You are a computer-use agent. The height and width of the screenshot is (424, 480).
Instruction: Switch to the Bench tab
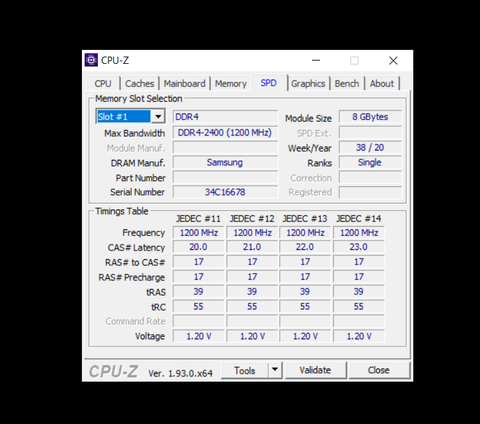click(x=347, y=83)
